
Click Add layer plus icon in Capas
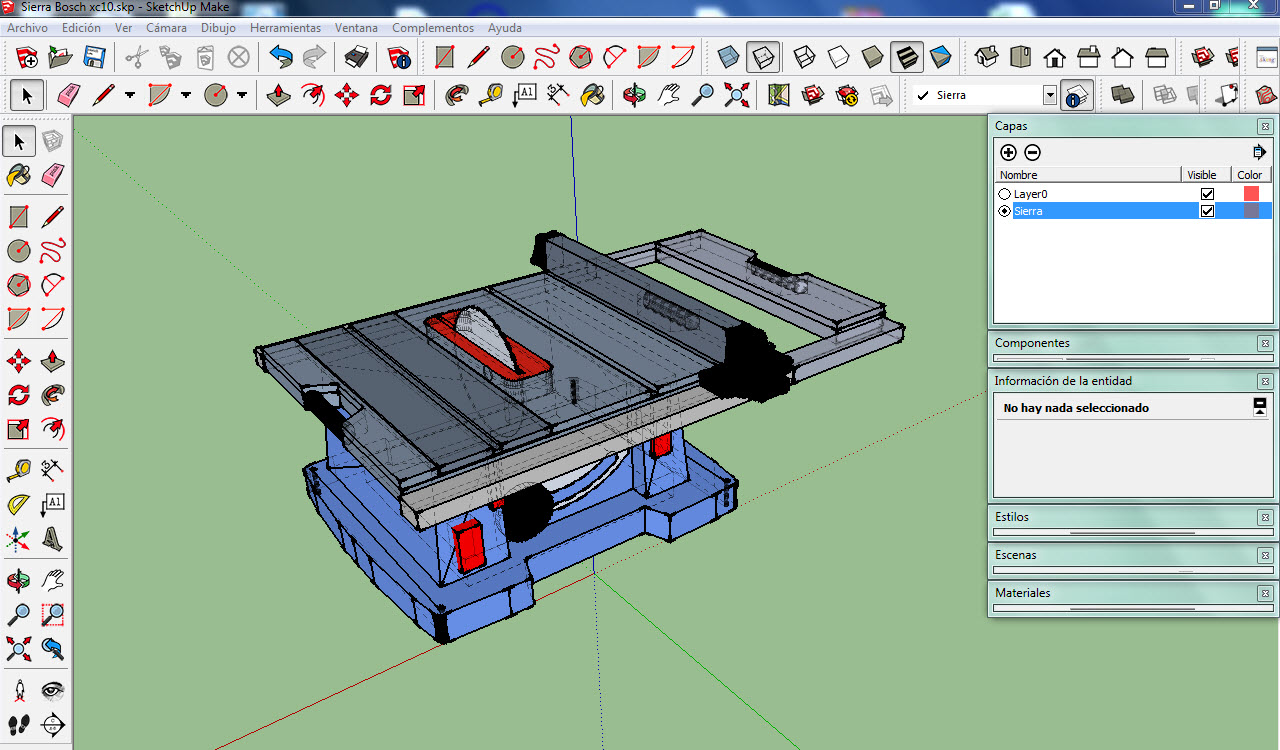click(1008, 153)
